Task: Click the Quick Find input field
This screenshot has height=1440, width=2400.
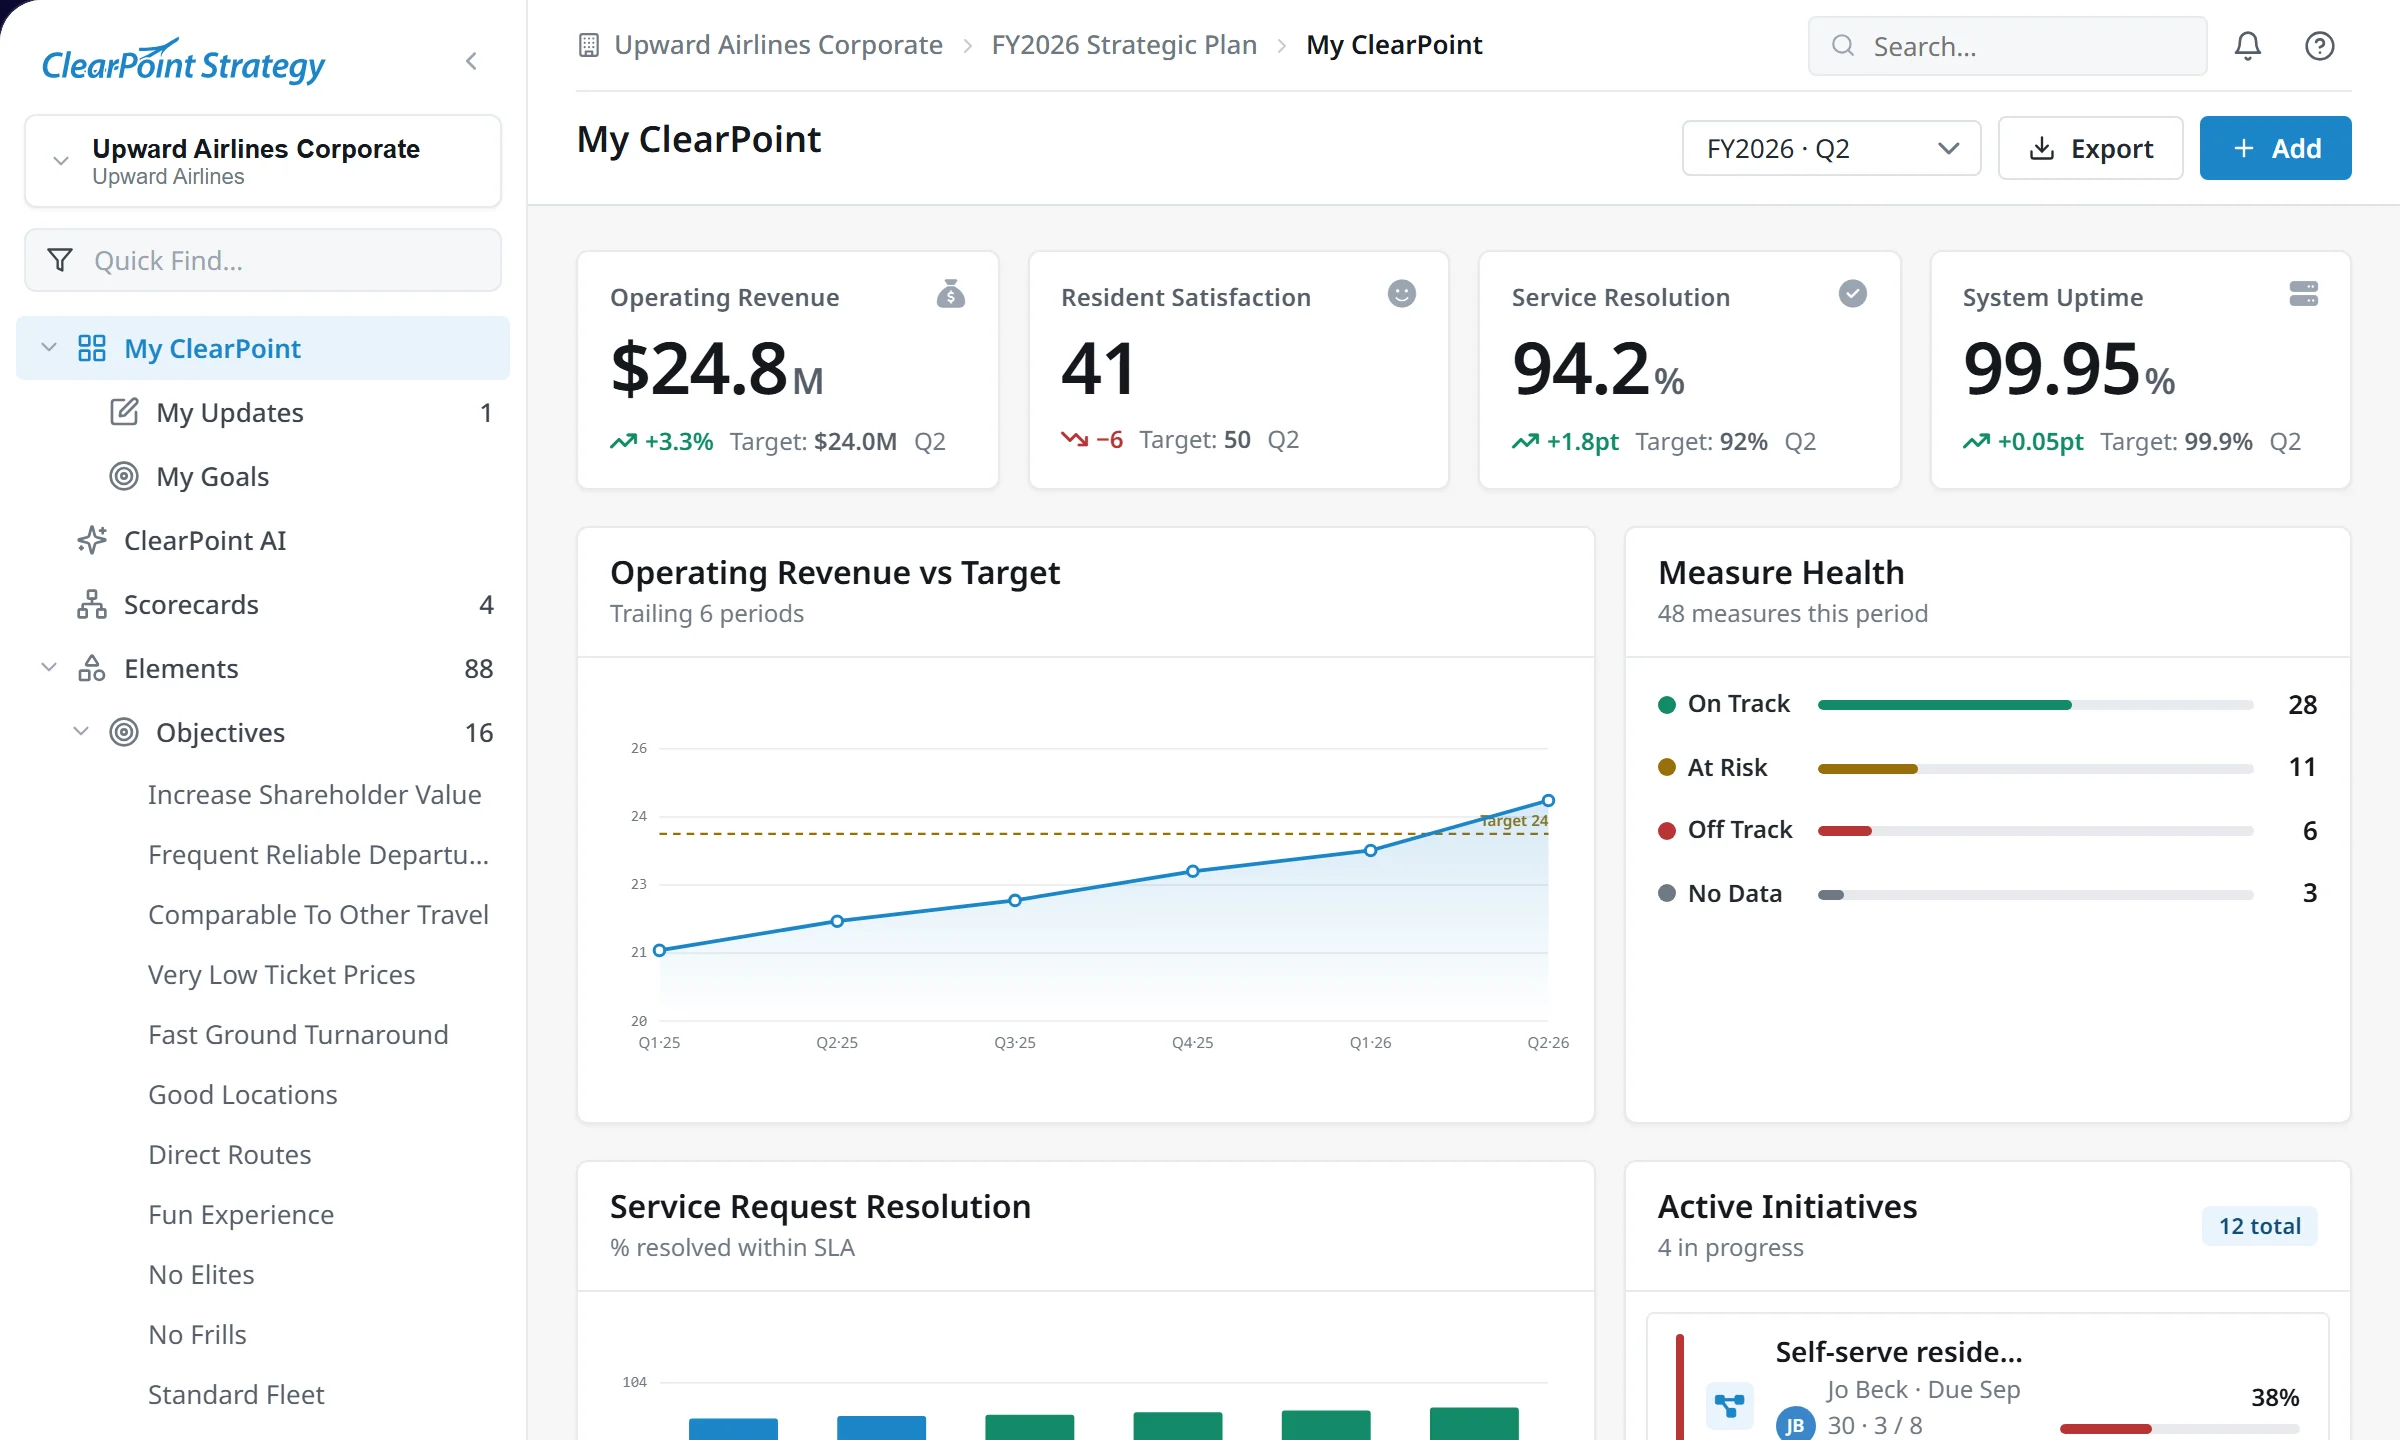Action: pyautogui.click(x=263, y=260)
